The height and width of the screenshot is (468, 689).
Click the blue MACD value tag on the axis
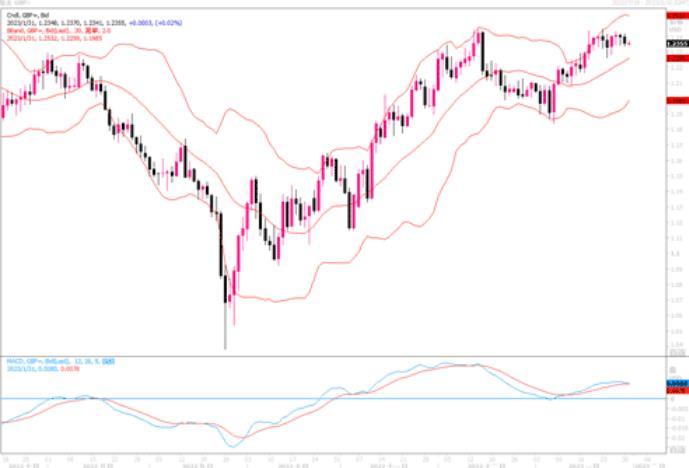point(676,382)
